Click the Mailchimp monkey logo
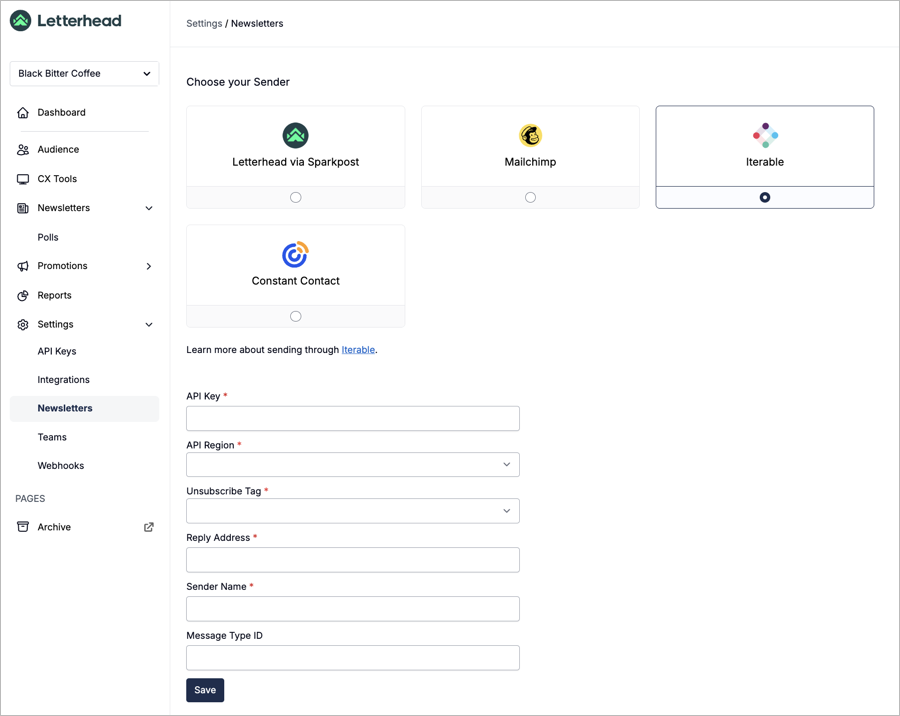 pos(530,136)
